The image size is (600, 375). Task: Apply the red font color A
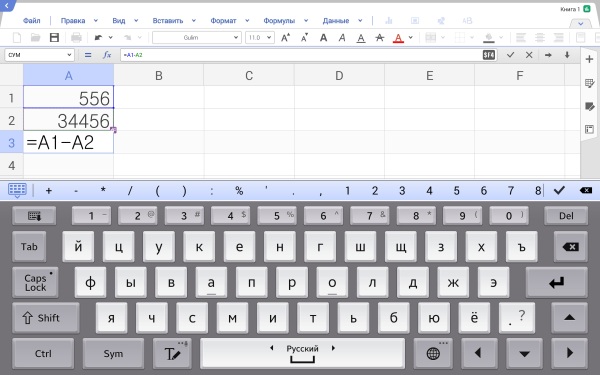(x=398, y=38)
